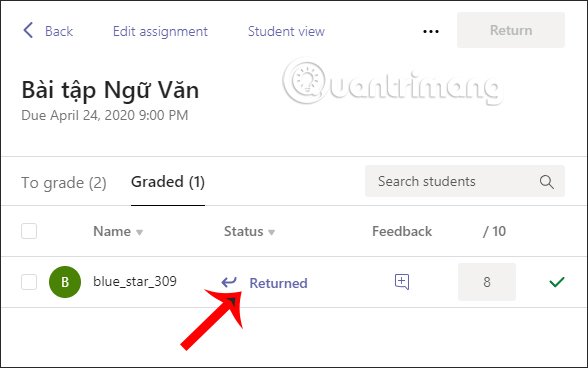Click the Search students field
This screenshot has width=588, height=368.
point(465,181)
